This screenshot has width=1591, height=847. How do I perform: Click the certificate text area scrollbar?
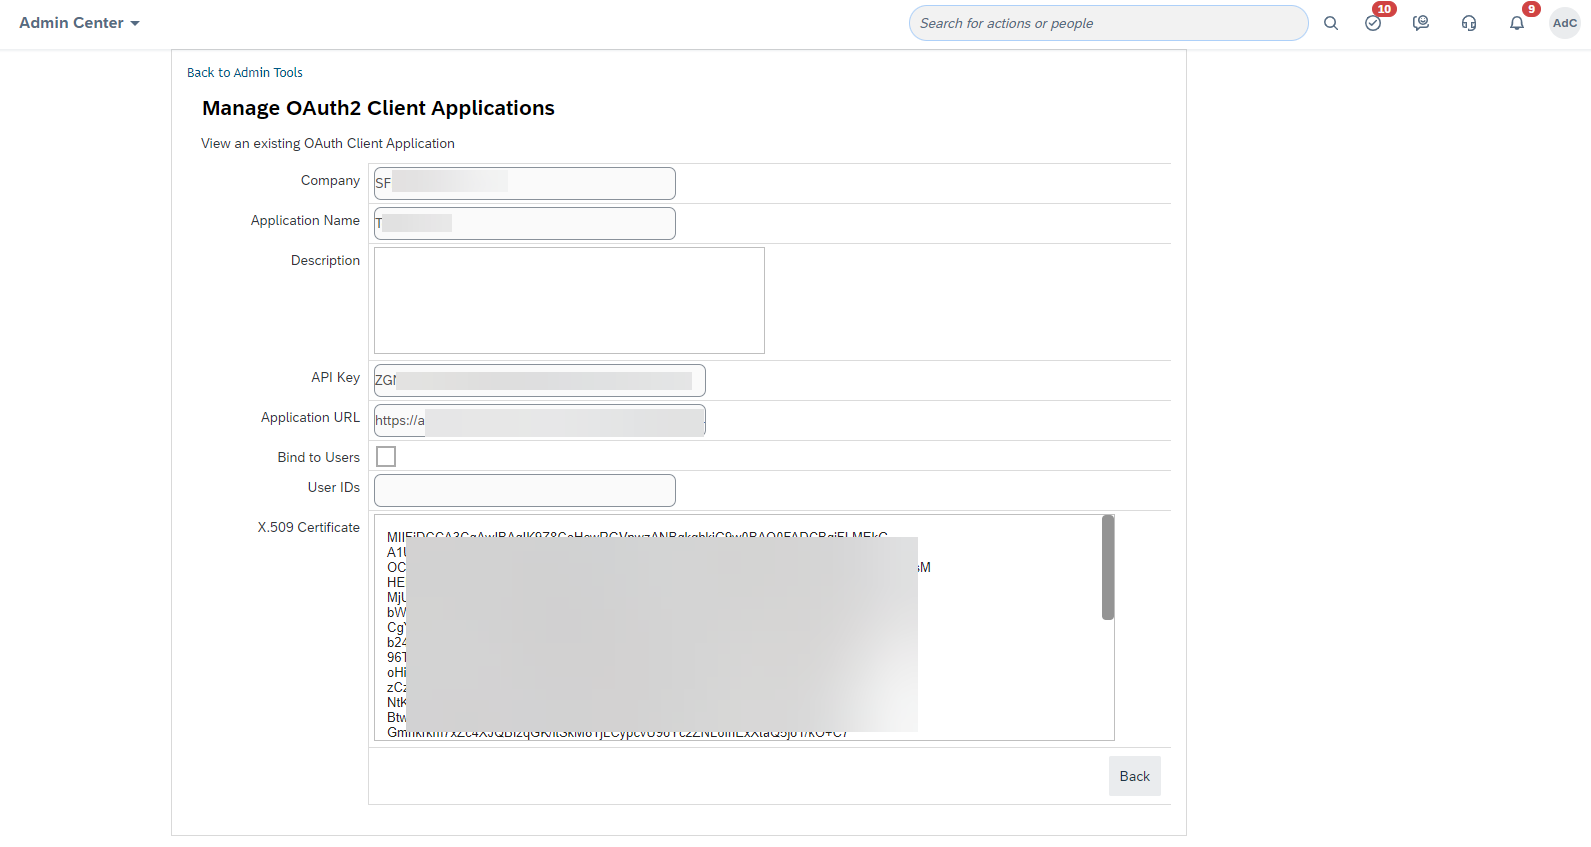(1108, 568)
